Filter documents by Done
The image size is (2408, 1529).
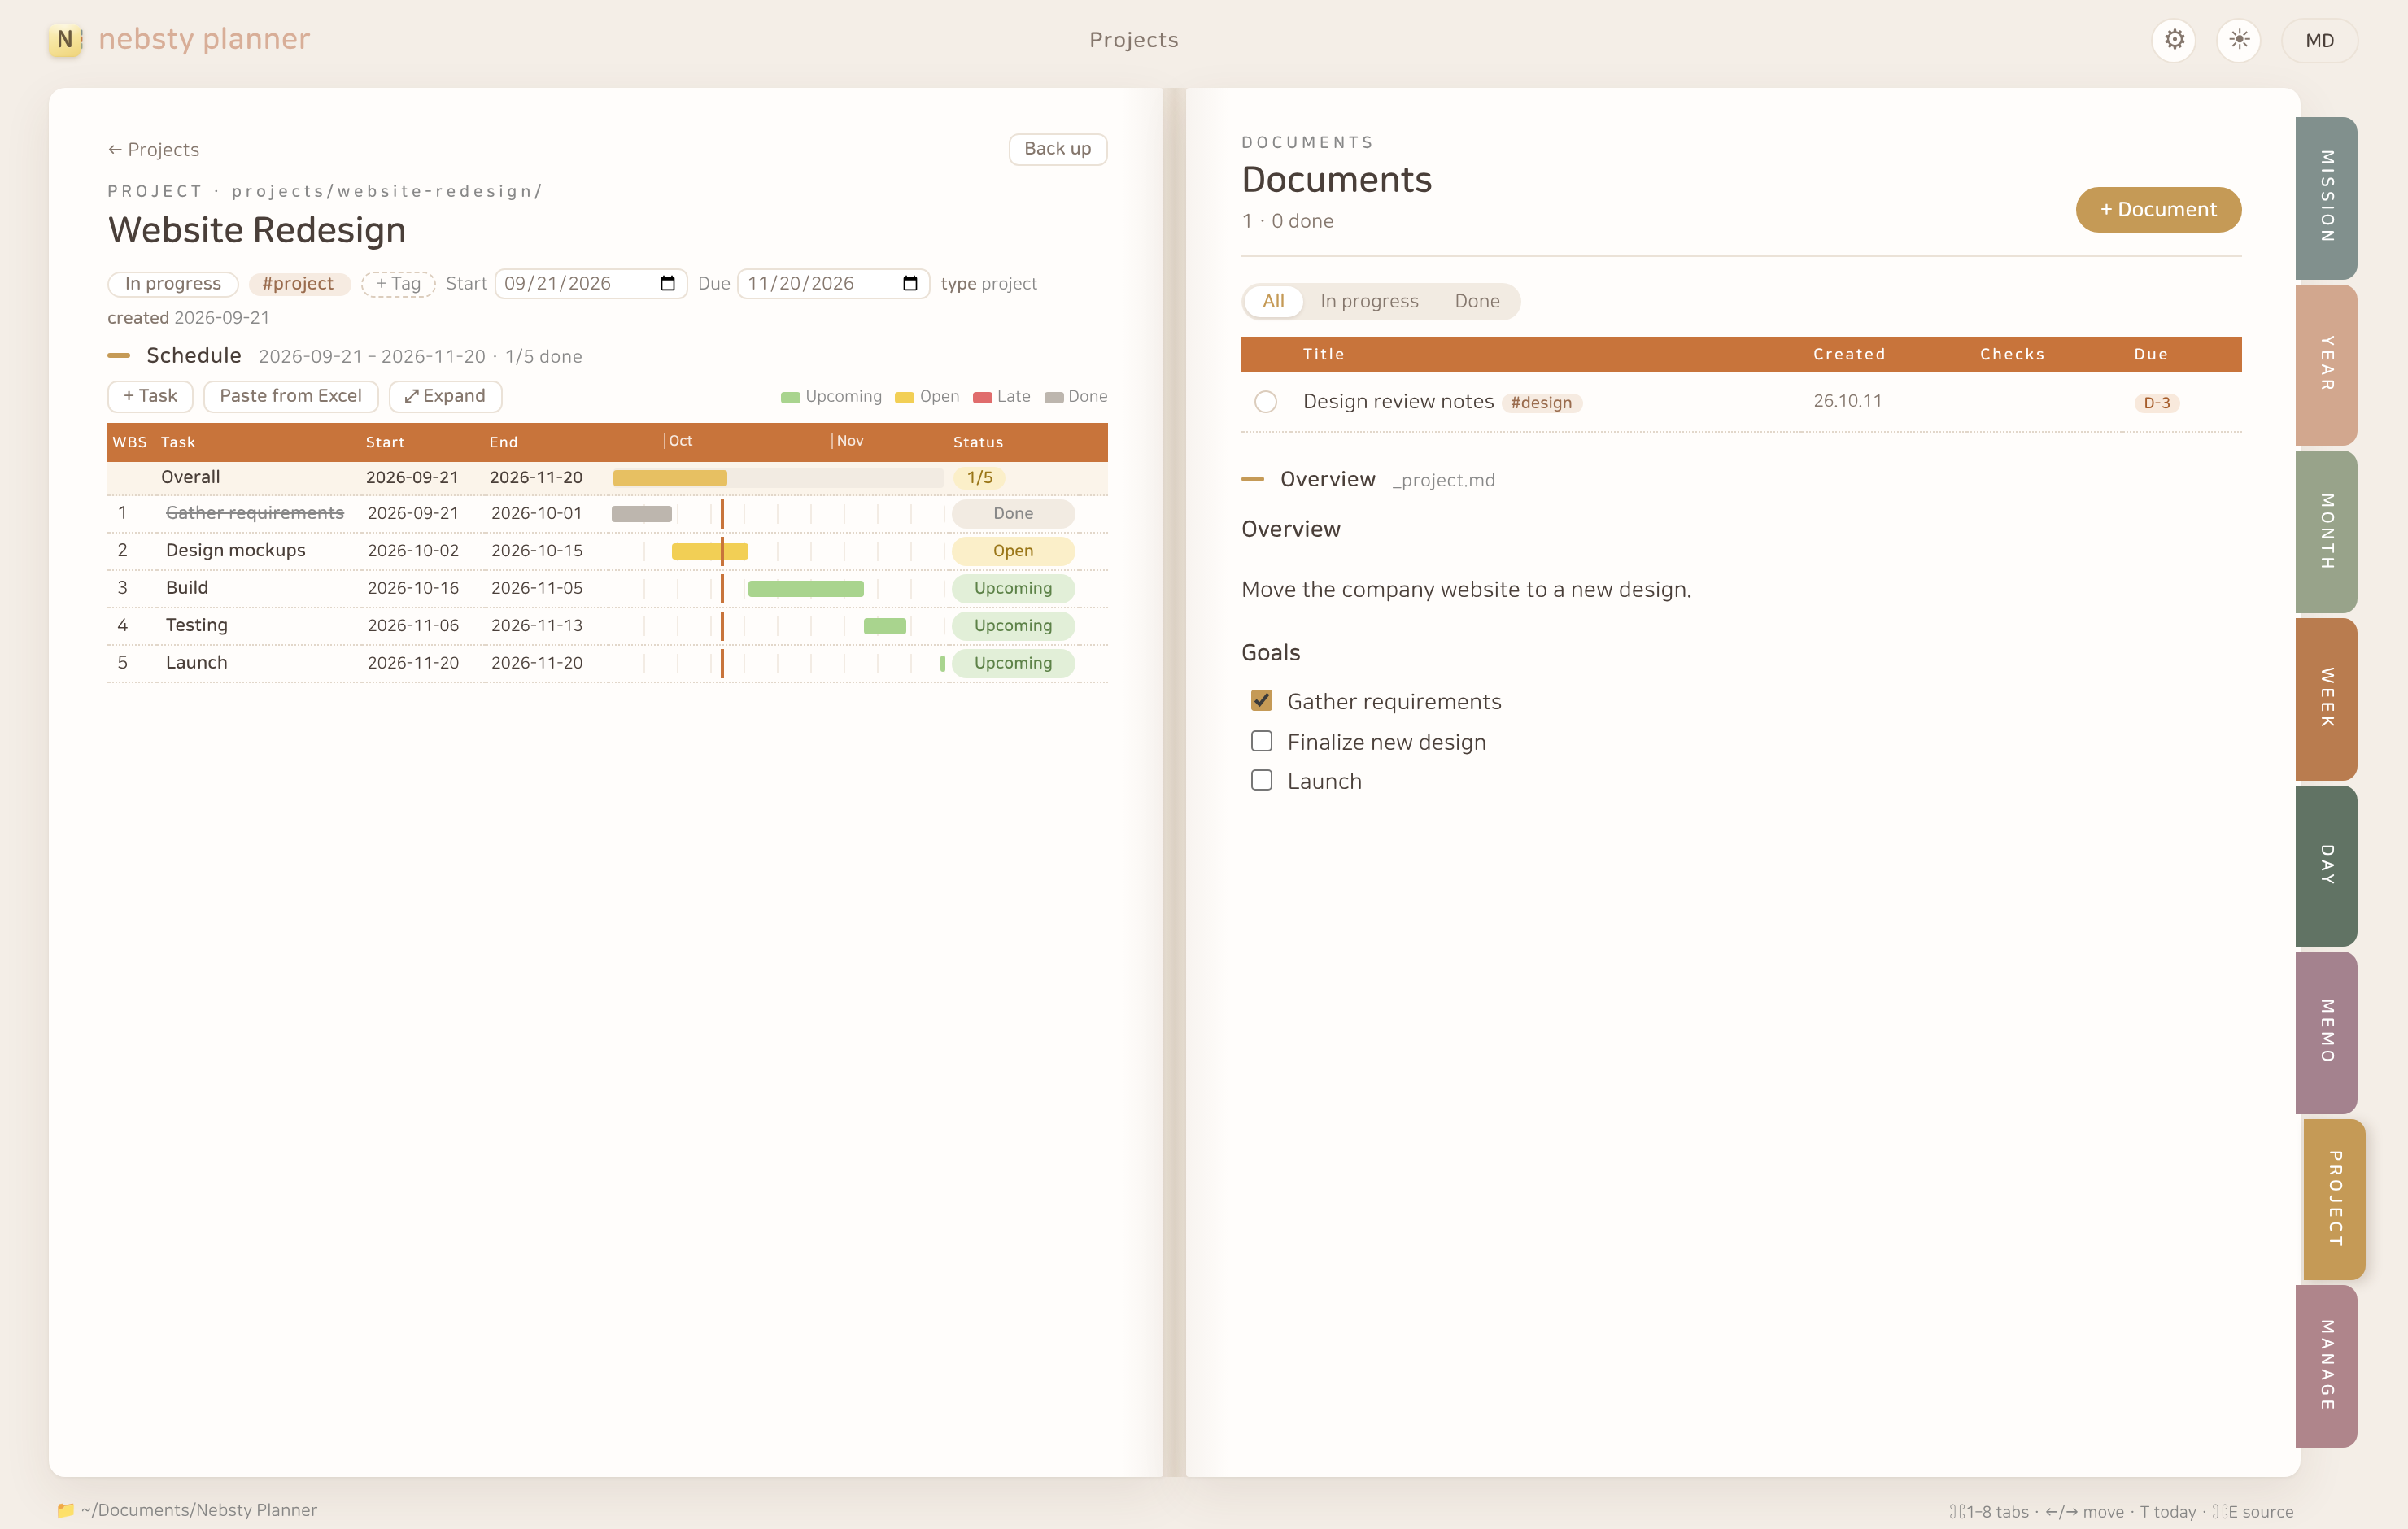(x=1477, y=301)
